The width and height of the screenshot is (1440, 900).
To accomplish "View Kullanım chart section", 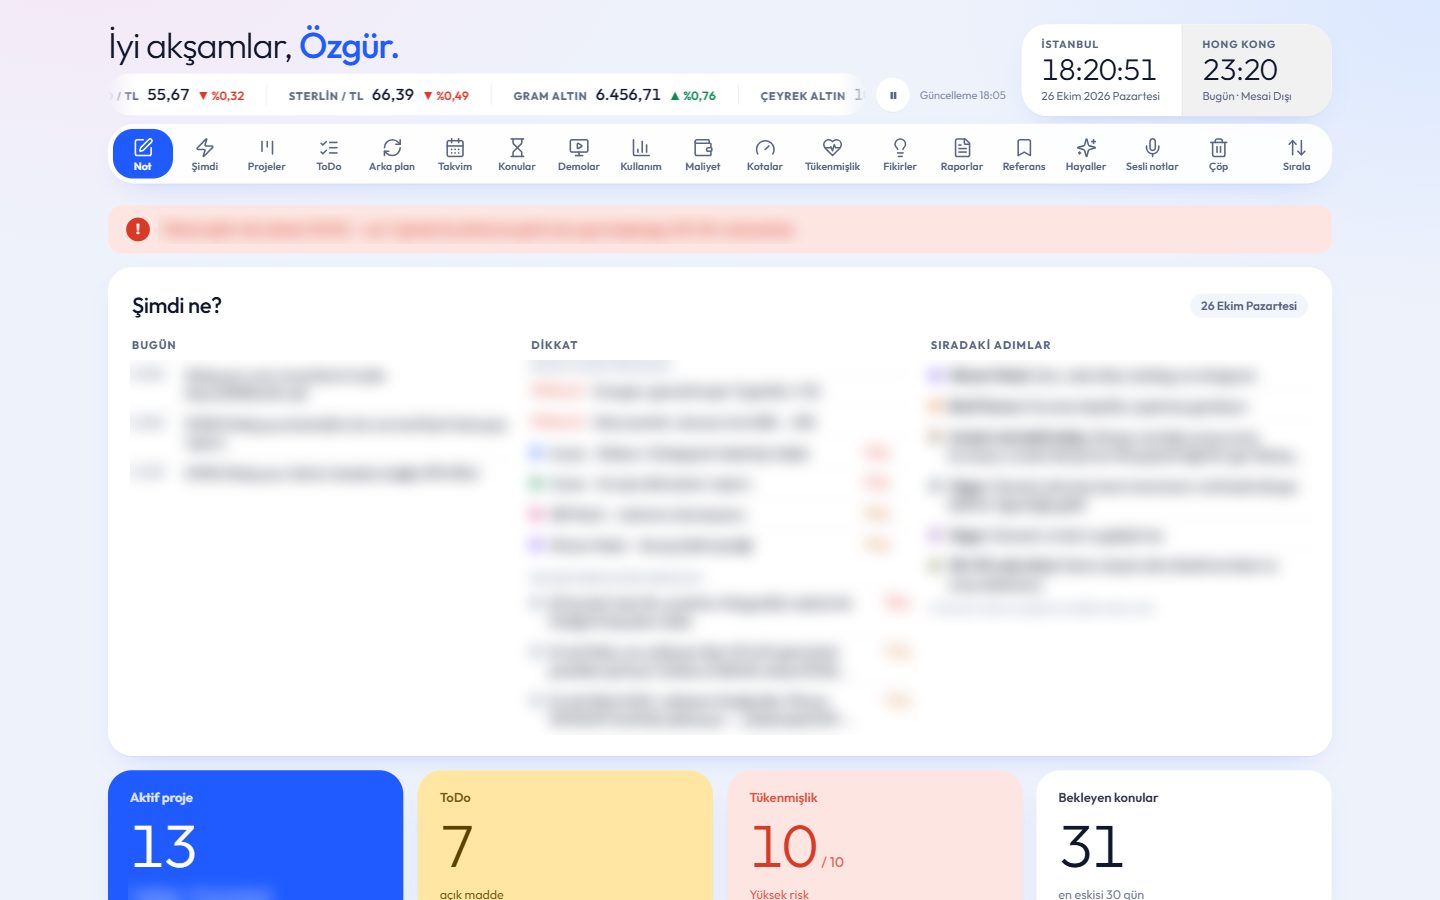I will [x=641, y=154].
